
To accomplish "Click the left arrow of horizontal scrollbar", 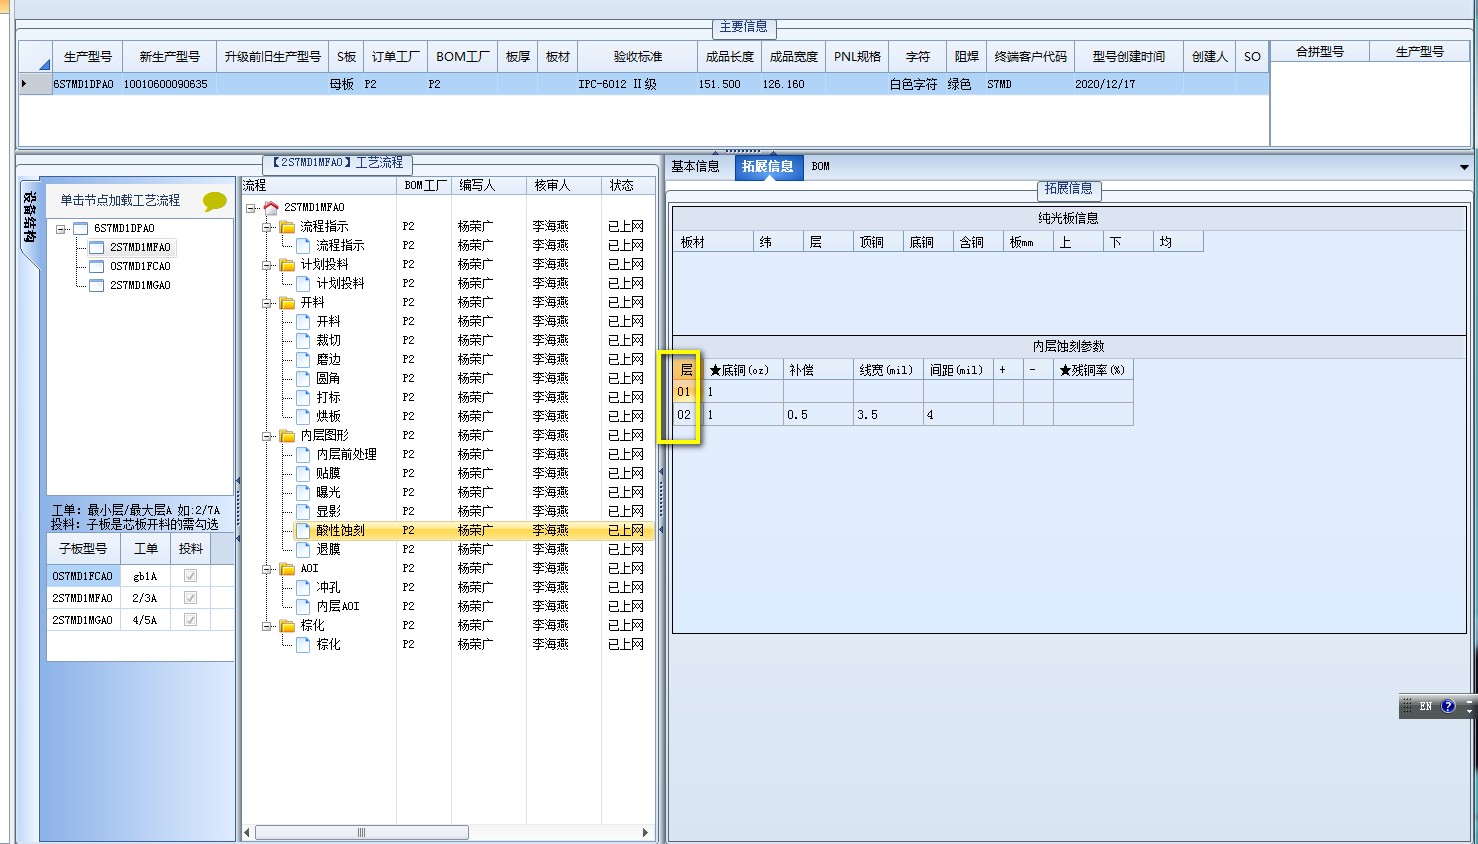I will [x=248, y=832].
